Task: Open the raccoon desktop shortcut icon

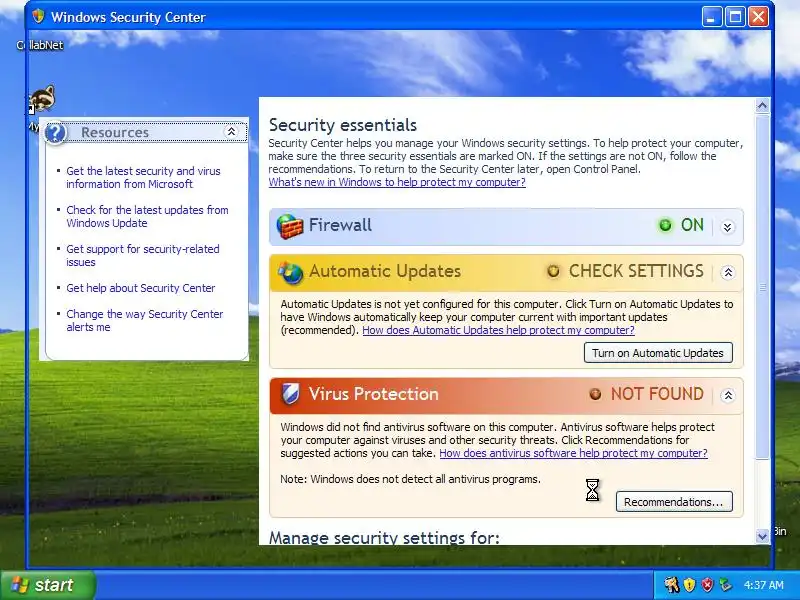Action: point(42,99)
